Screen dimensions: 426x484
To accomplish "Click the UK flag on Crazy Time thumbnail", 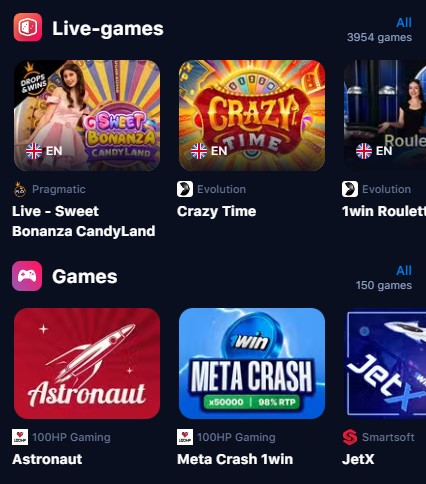I will (x=199, y=151).
